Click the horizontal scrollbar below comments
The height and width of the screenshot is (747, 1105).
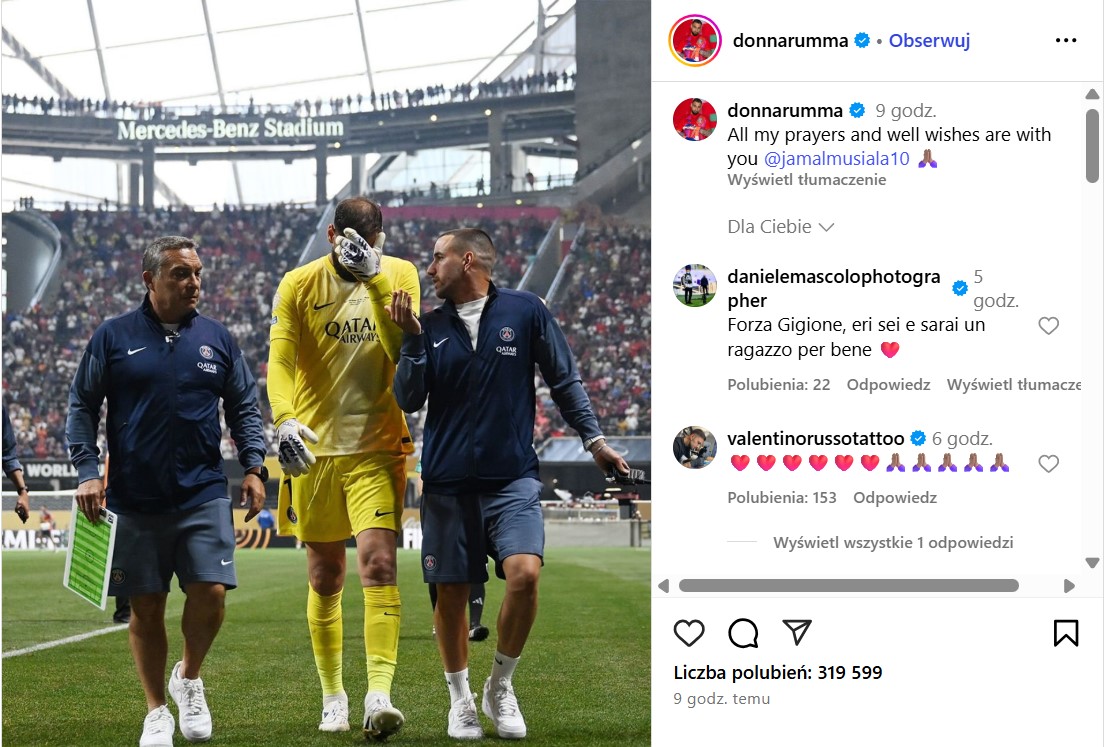[848, 585]
